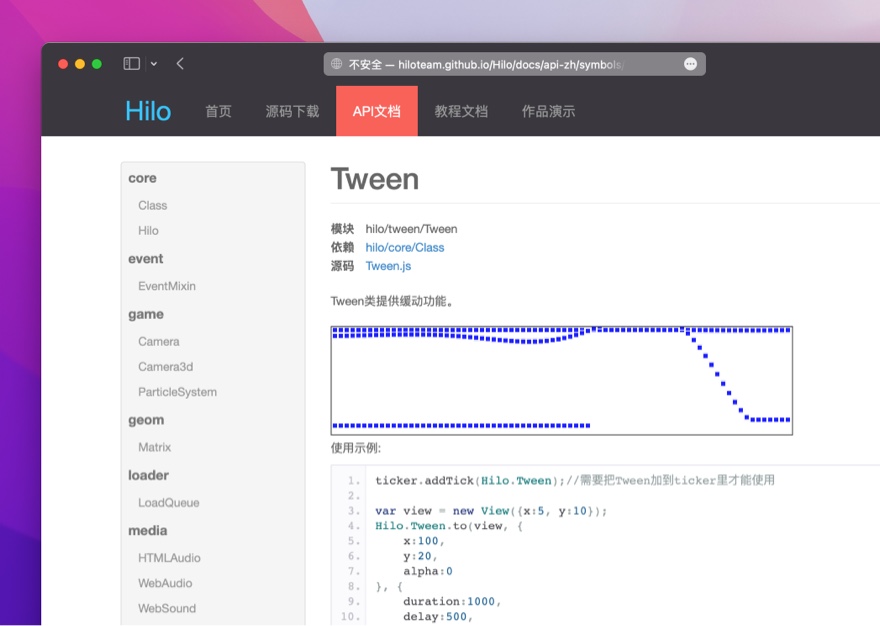880x626 pixels.
Task: Click the globe icon in address bar
Action: point(337,64)
